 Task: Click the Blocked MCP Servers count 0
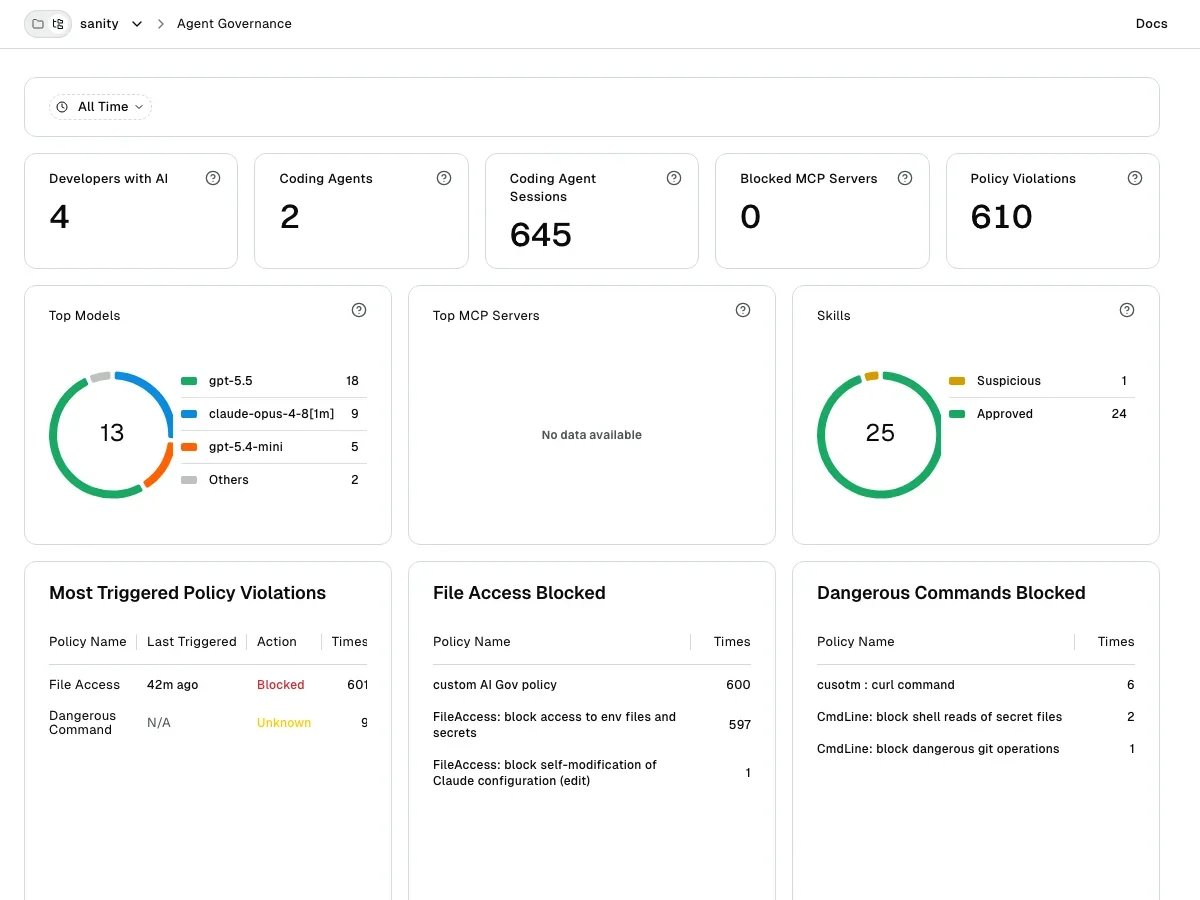pyautogui.click(x=750, y=217)
